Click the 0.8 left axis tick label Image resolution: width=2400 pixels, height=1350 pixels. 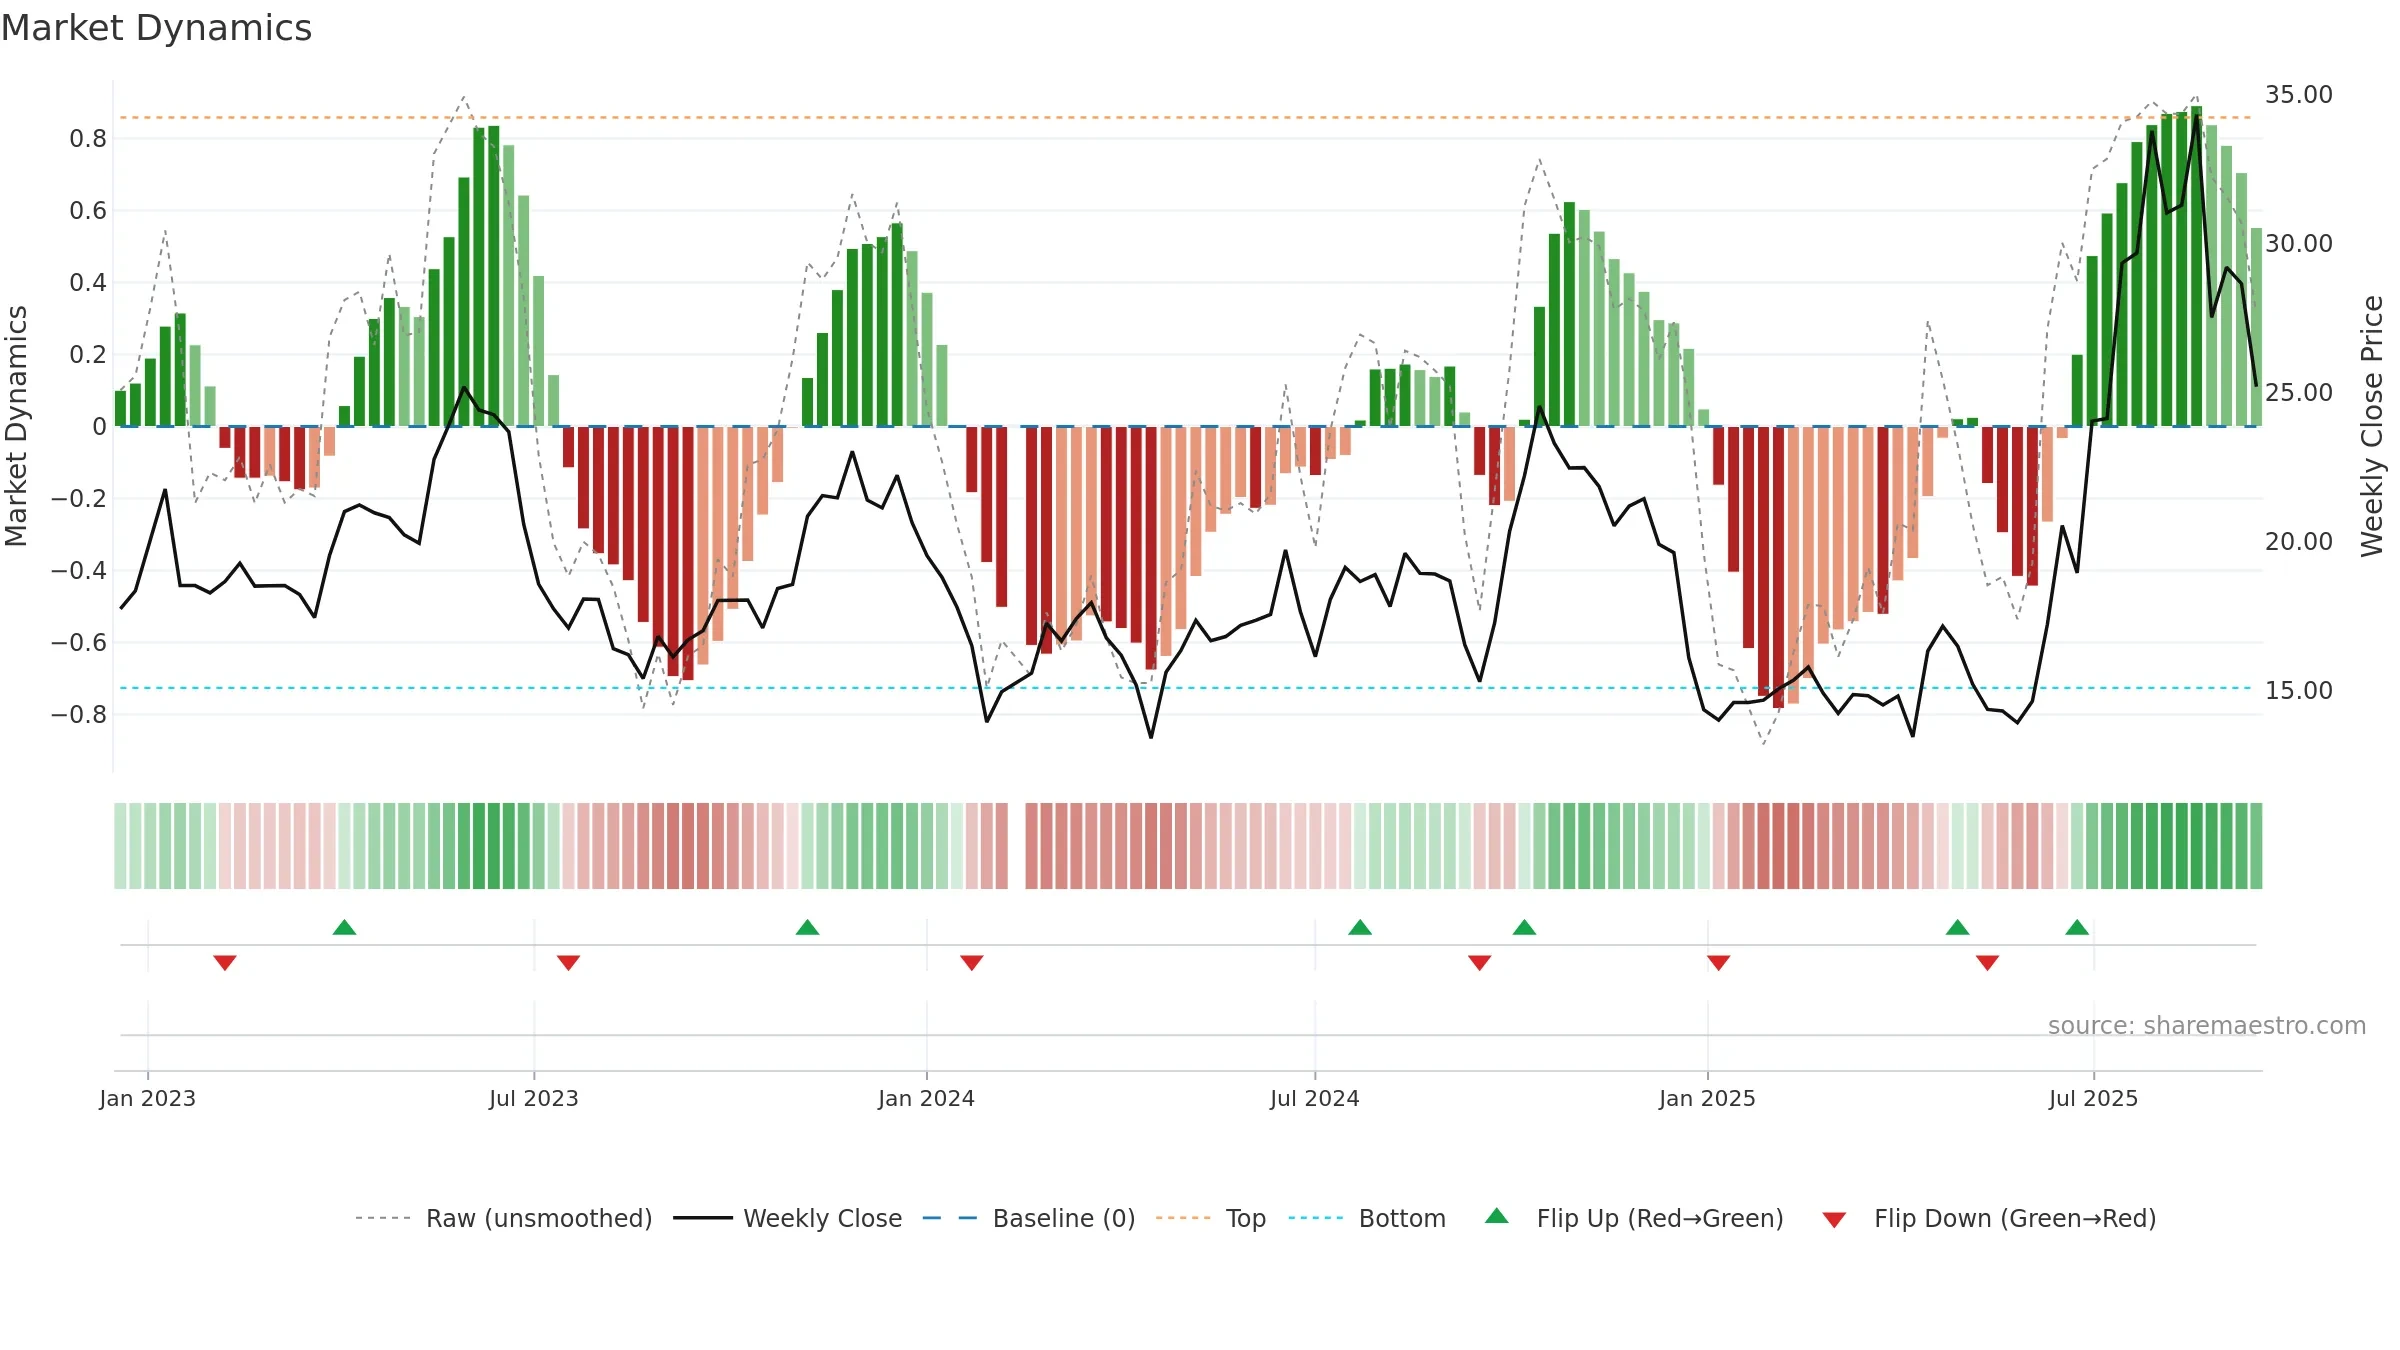pos(88,139)
